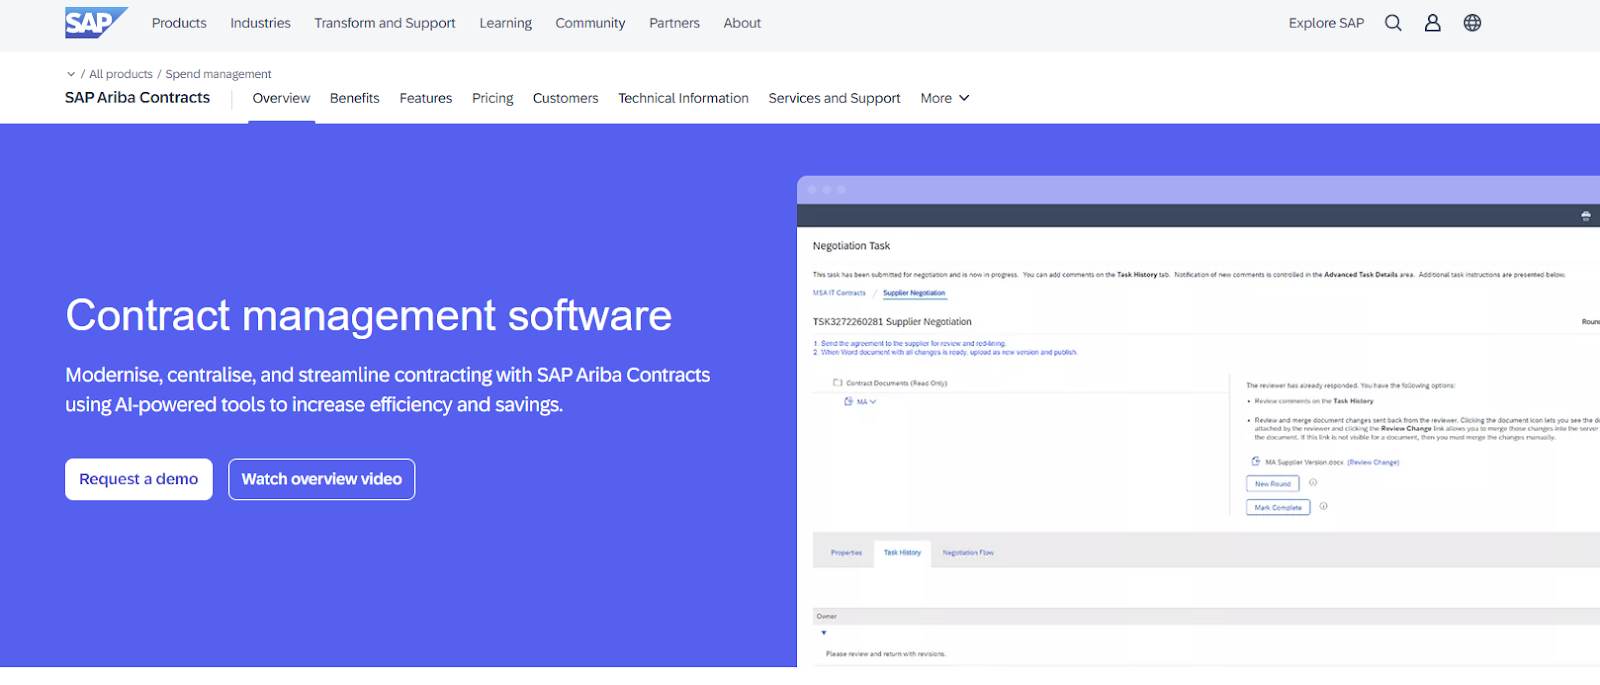
Task: Select the Pricing tab
Action: [492, 98]
